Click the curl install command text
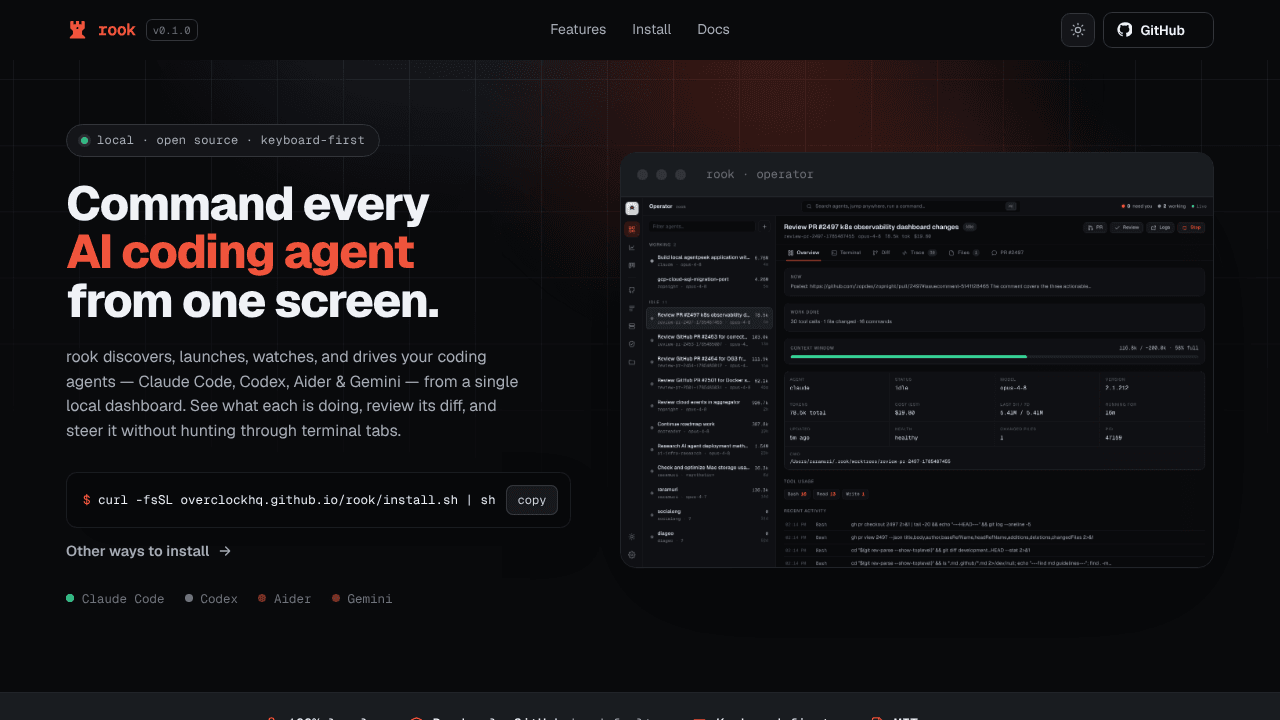Screen dimensions: 1280x720 [x=297, y=500]
